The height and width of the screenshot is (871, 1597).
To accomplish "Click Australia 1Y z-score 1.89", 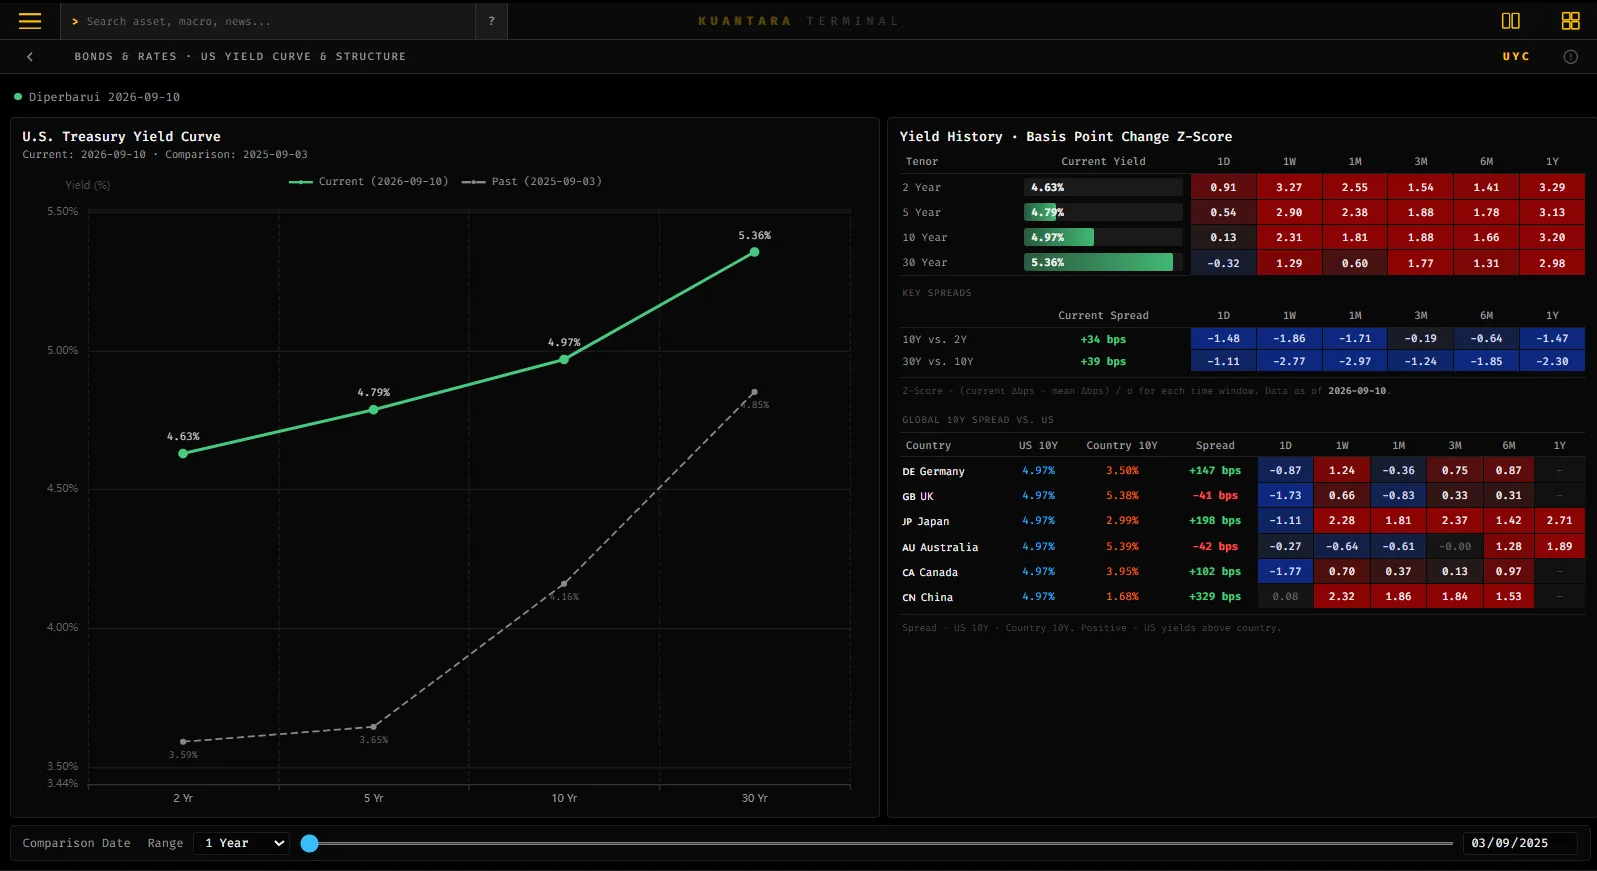I will point(1559,547).
